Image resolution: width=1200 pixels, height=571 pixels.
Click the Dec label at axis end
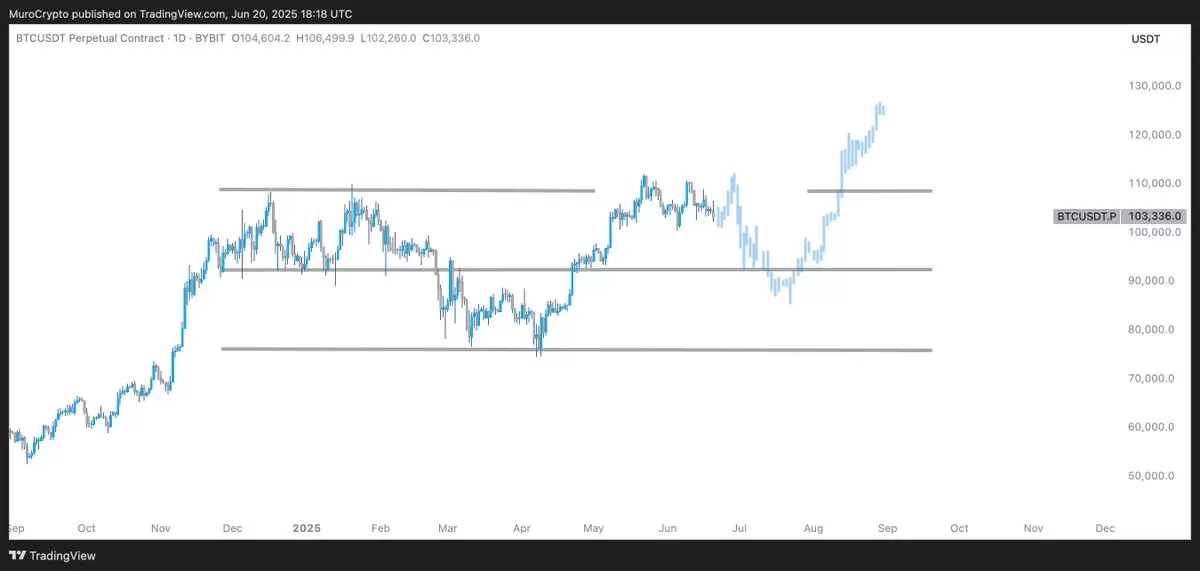tap(1105, 527)
